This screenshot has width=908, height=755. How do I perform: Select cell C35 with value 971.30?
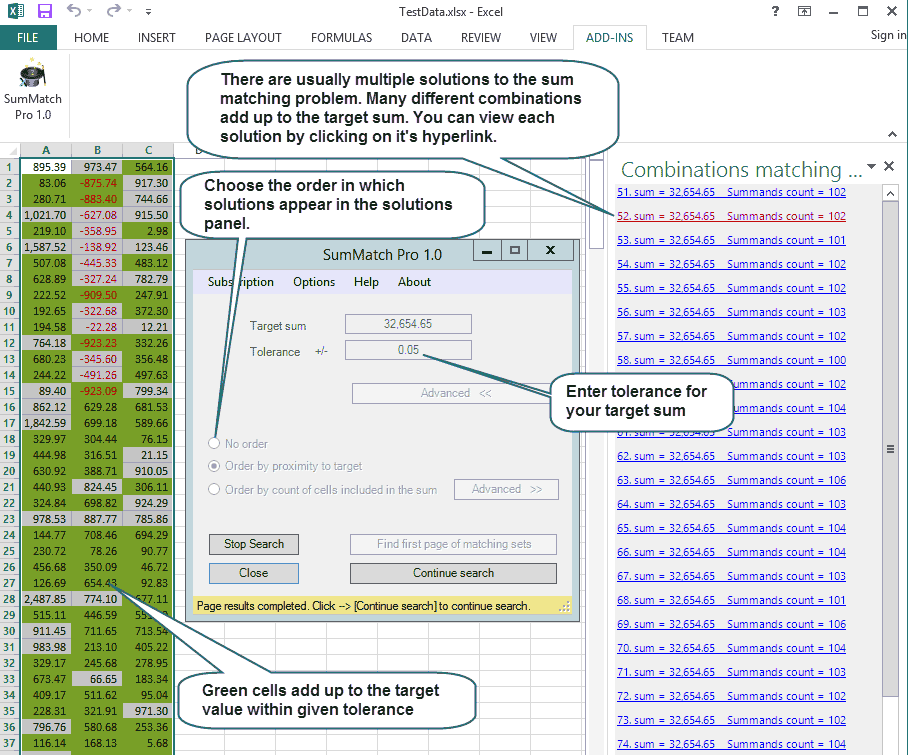[x=148, y=711]
